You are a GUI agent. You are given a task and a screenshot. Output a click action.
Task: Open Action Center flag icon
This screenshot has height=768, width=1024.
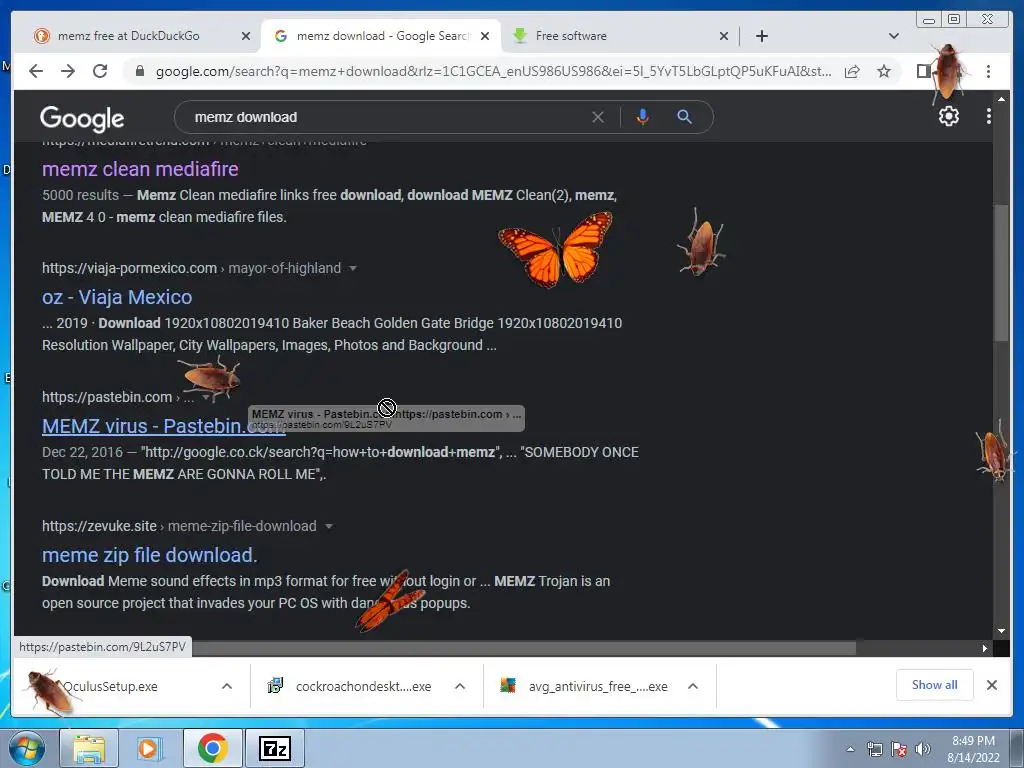pyautogui.click(x=899, y=749)
